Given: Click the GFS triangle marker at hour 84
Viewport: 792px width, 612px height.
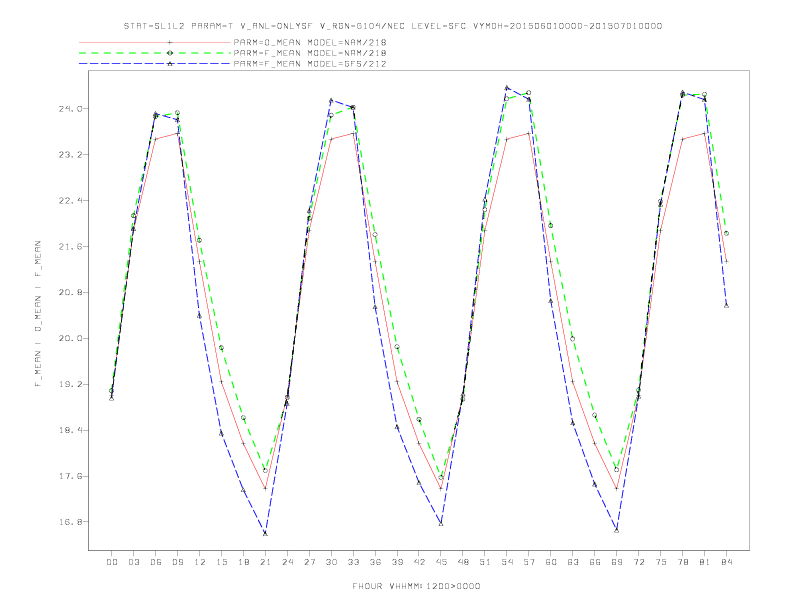Looking at the screenshot, I should point(726,305).
